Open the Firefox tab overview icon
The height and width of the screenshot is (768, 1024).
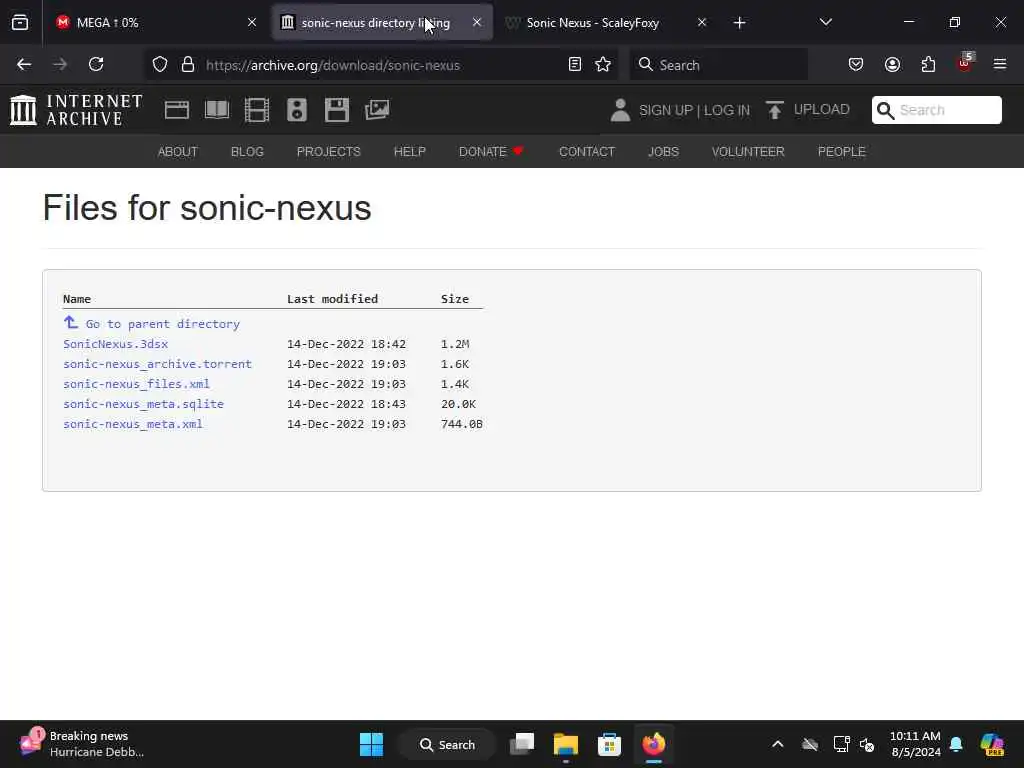click(20, 22)
